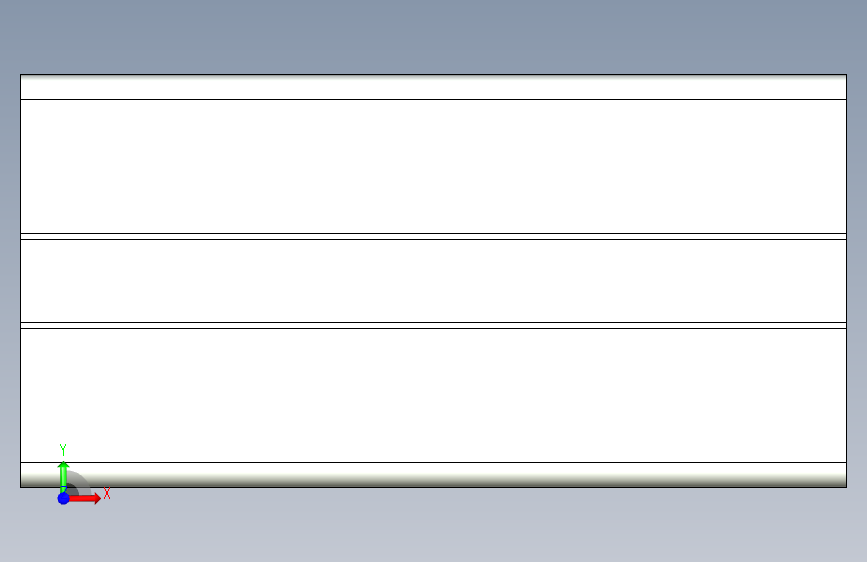Click empty background above the model
This screenshot has width=867, height=562.
point(434,36)
